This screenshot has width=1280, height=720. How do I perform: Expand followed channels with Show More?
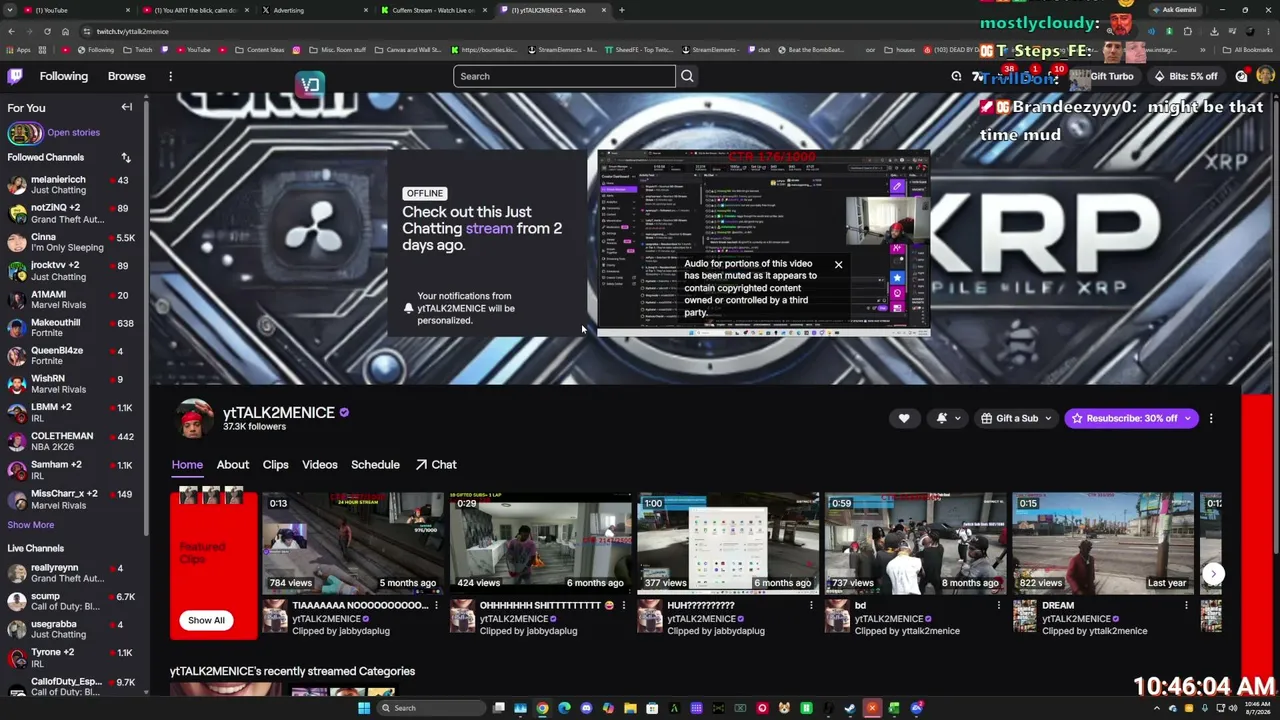pos(31,525)
